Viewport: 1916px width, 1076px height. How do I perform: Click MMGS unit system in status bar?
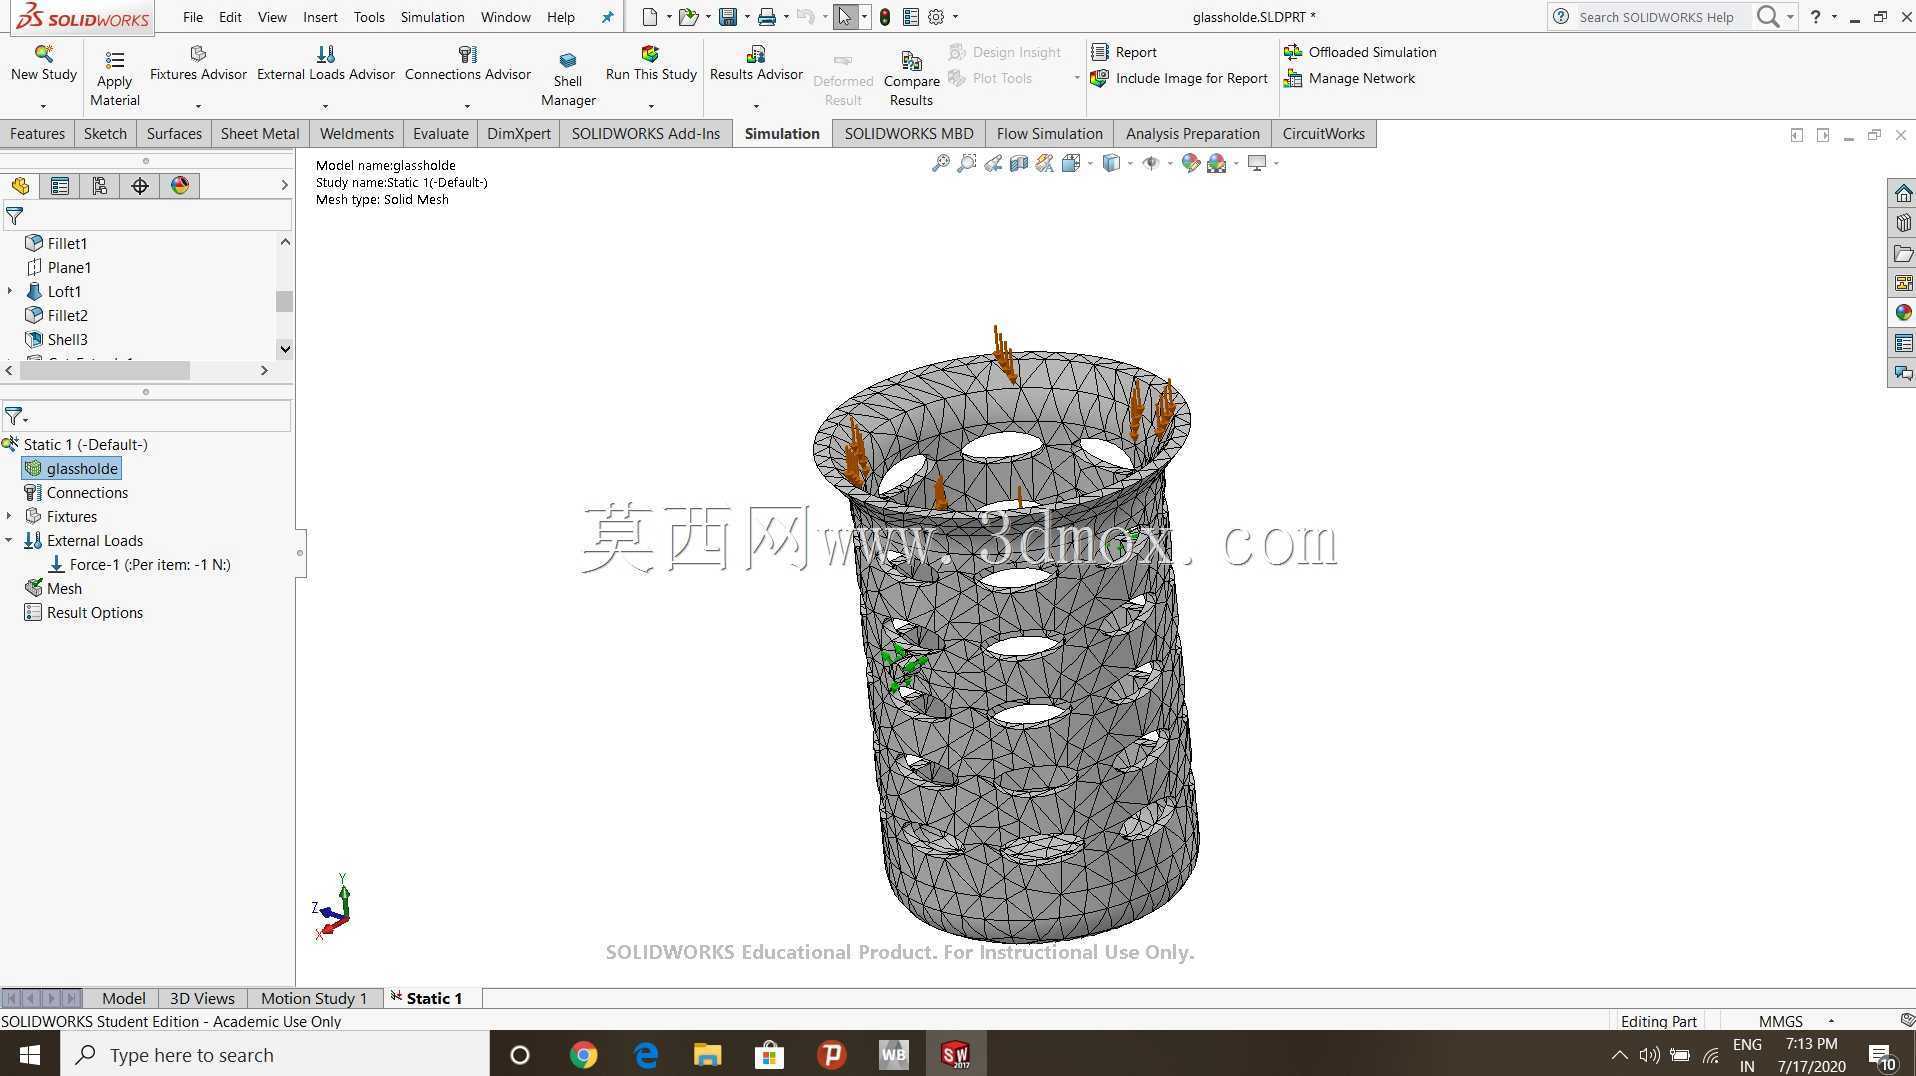1781,1021
